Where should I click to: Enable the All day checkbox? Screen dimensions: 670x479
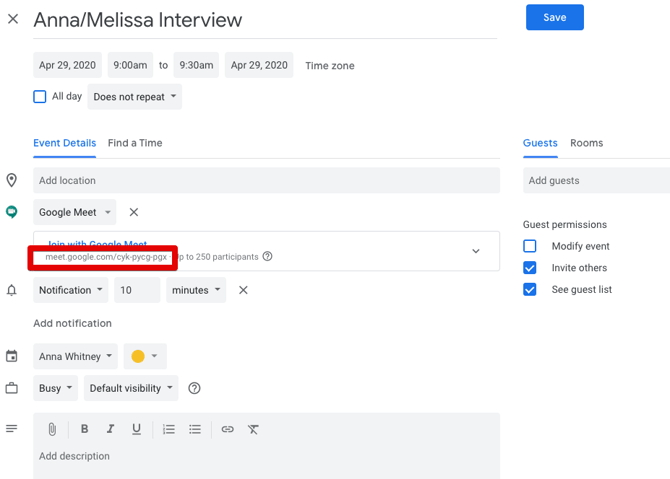pyautogui.click(x=40, y=97)
